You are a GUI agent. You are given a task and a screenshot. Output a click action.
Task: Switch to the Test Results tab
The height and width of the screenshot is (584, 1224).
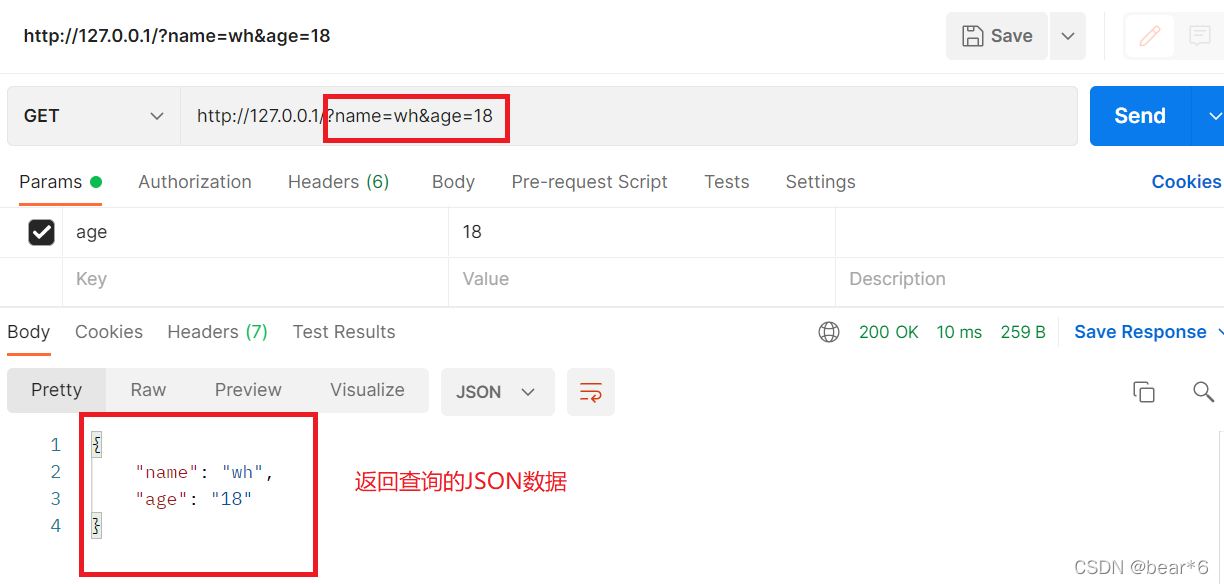(x=344, y=332)
